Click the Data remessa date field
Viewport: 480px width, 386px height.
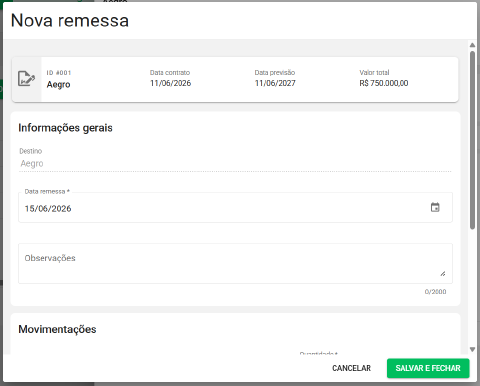235,207
